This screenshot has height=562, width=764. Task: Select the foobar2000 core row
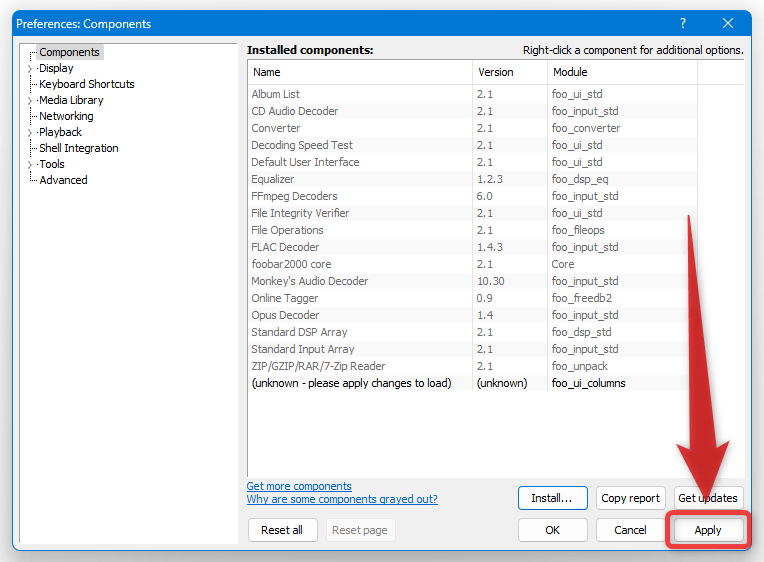click(x=473, y=264)
